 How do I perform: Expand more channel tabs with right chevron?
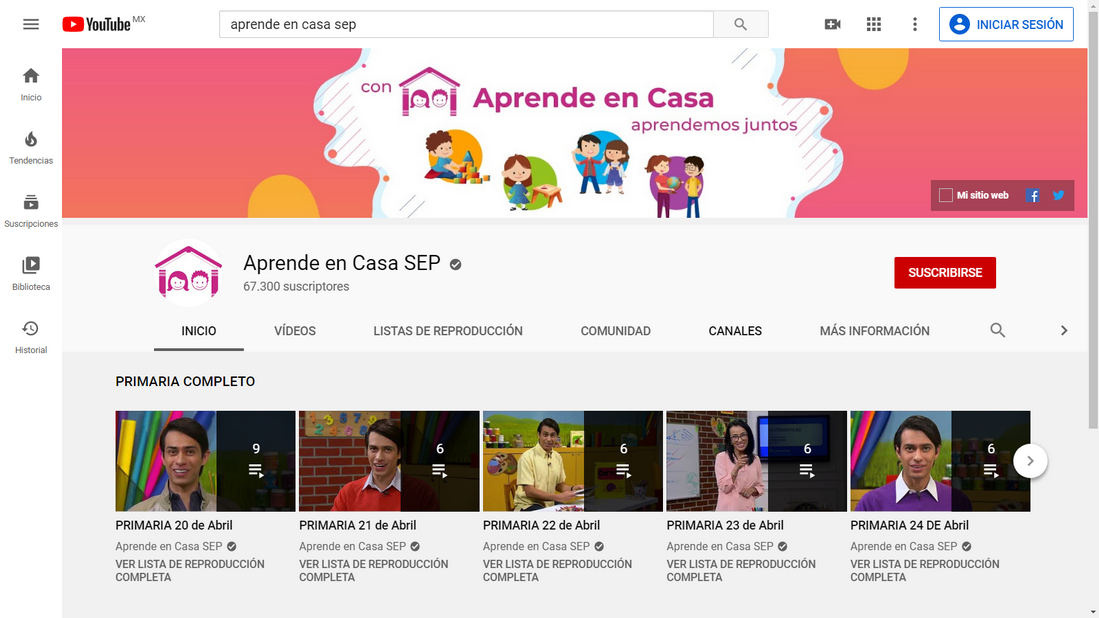[1064, 330]
